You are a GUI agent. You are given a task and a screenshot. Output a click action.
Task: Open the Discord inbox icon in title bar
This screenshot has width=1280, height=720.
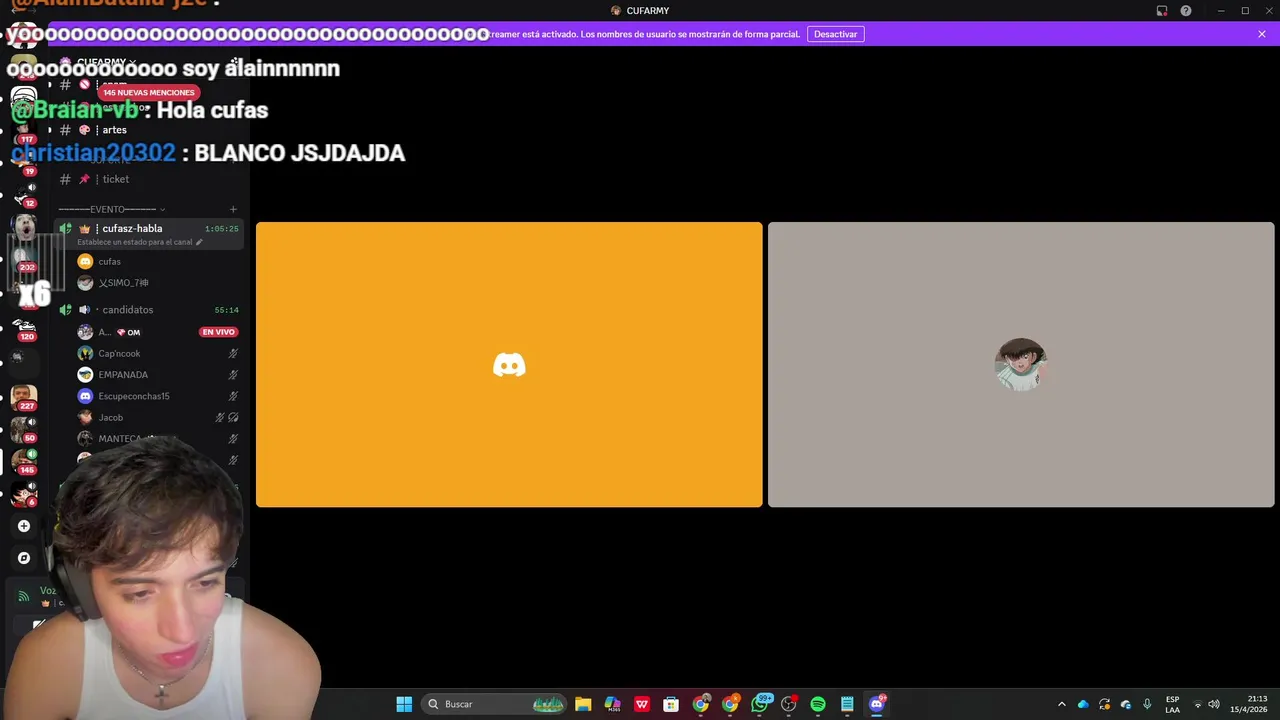coord(1162,11)
